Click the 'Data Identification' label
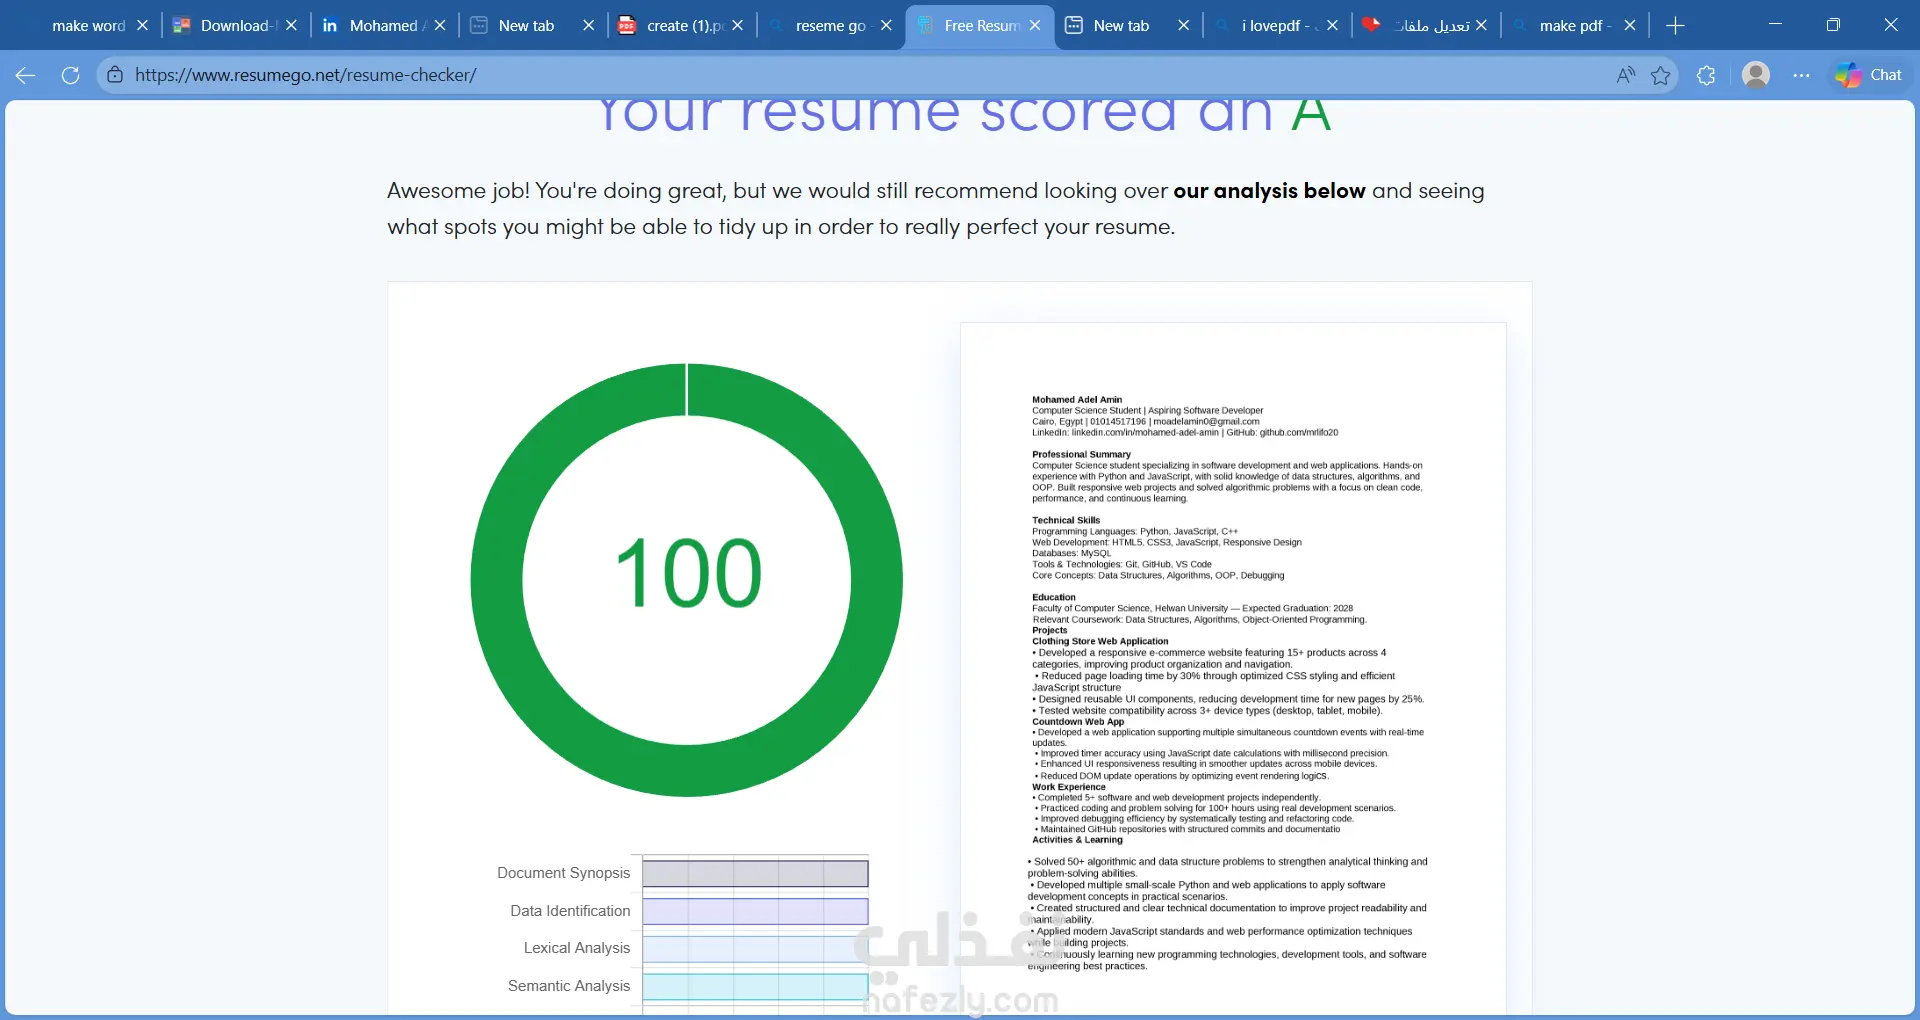This screenshot has width=1920, height=1020. (x=570, y=911)
